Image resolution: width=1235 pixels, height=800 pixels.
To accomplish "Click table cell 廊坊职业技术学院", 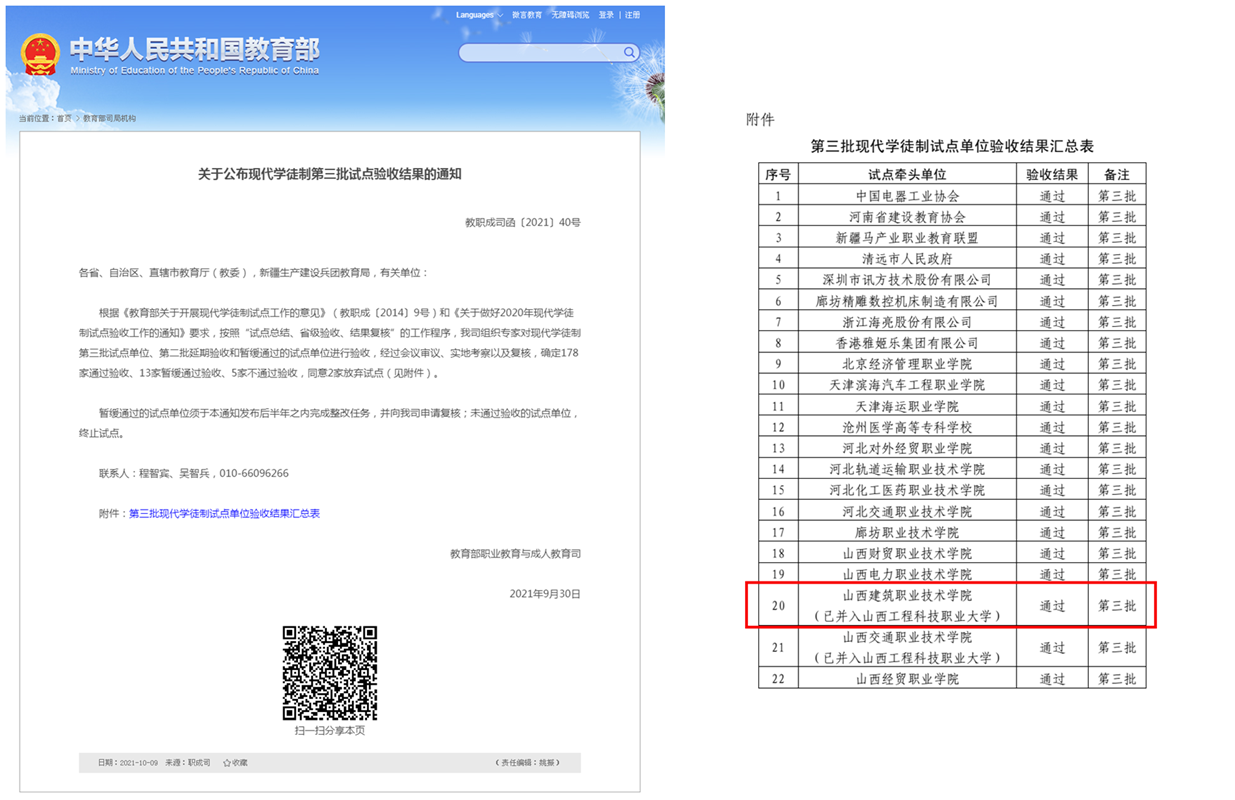I will (907, 532).
